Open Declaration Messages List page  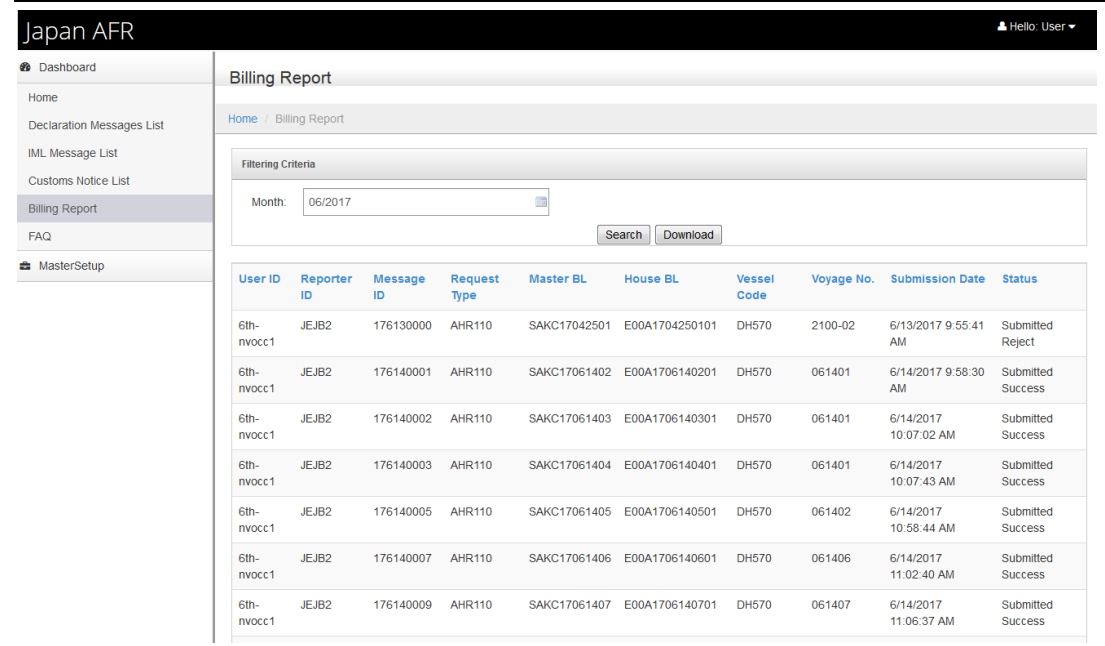coord(96,126)
